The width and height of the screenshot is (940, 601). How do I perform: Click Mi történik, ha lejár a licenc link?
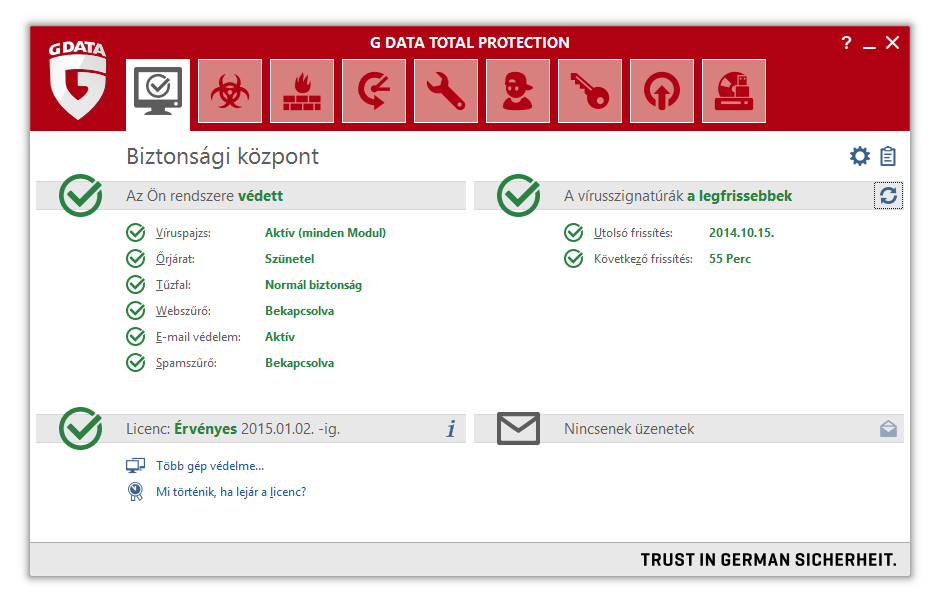pyautogui.click(x=231, y=492)
